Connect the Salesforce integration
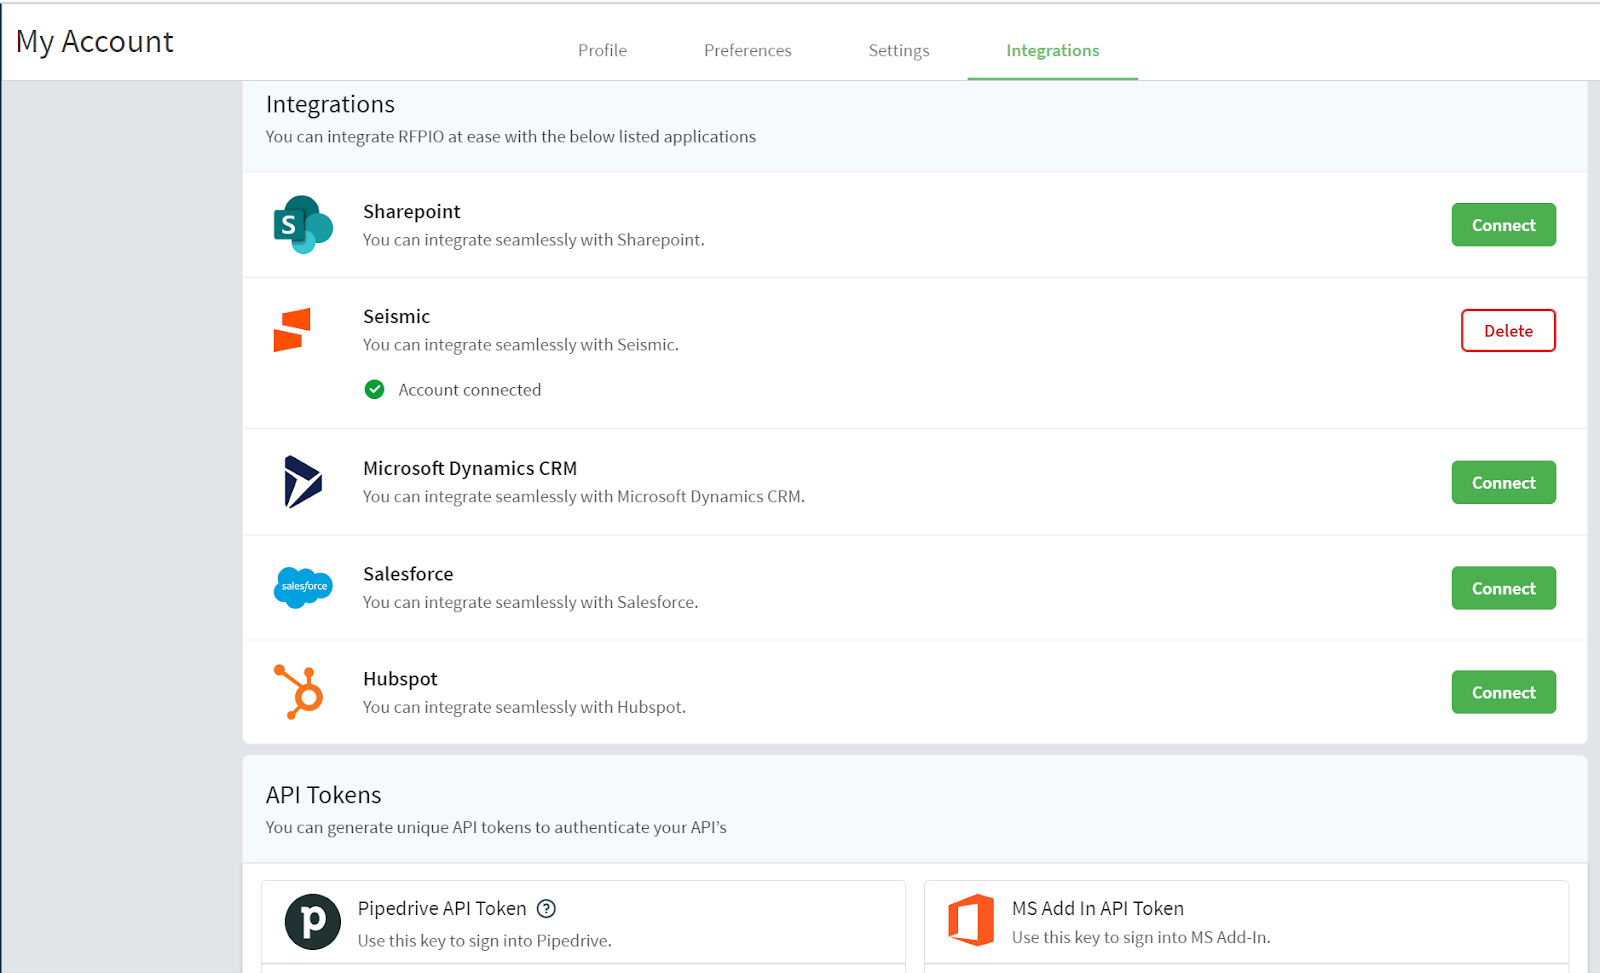The image size is (1600, 973). tap(1503, 588)
